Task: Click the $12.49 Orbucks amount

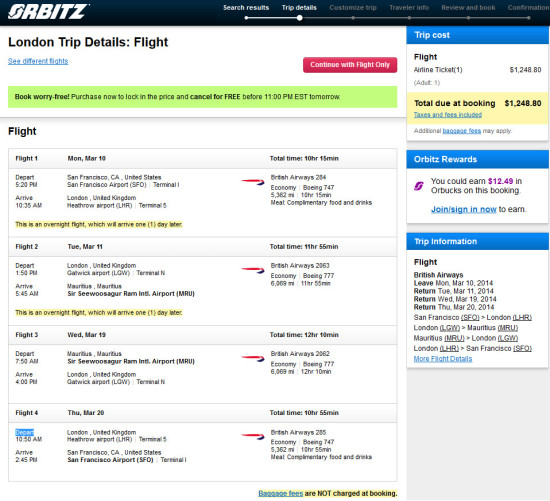Action: [500, 181]
